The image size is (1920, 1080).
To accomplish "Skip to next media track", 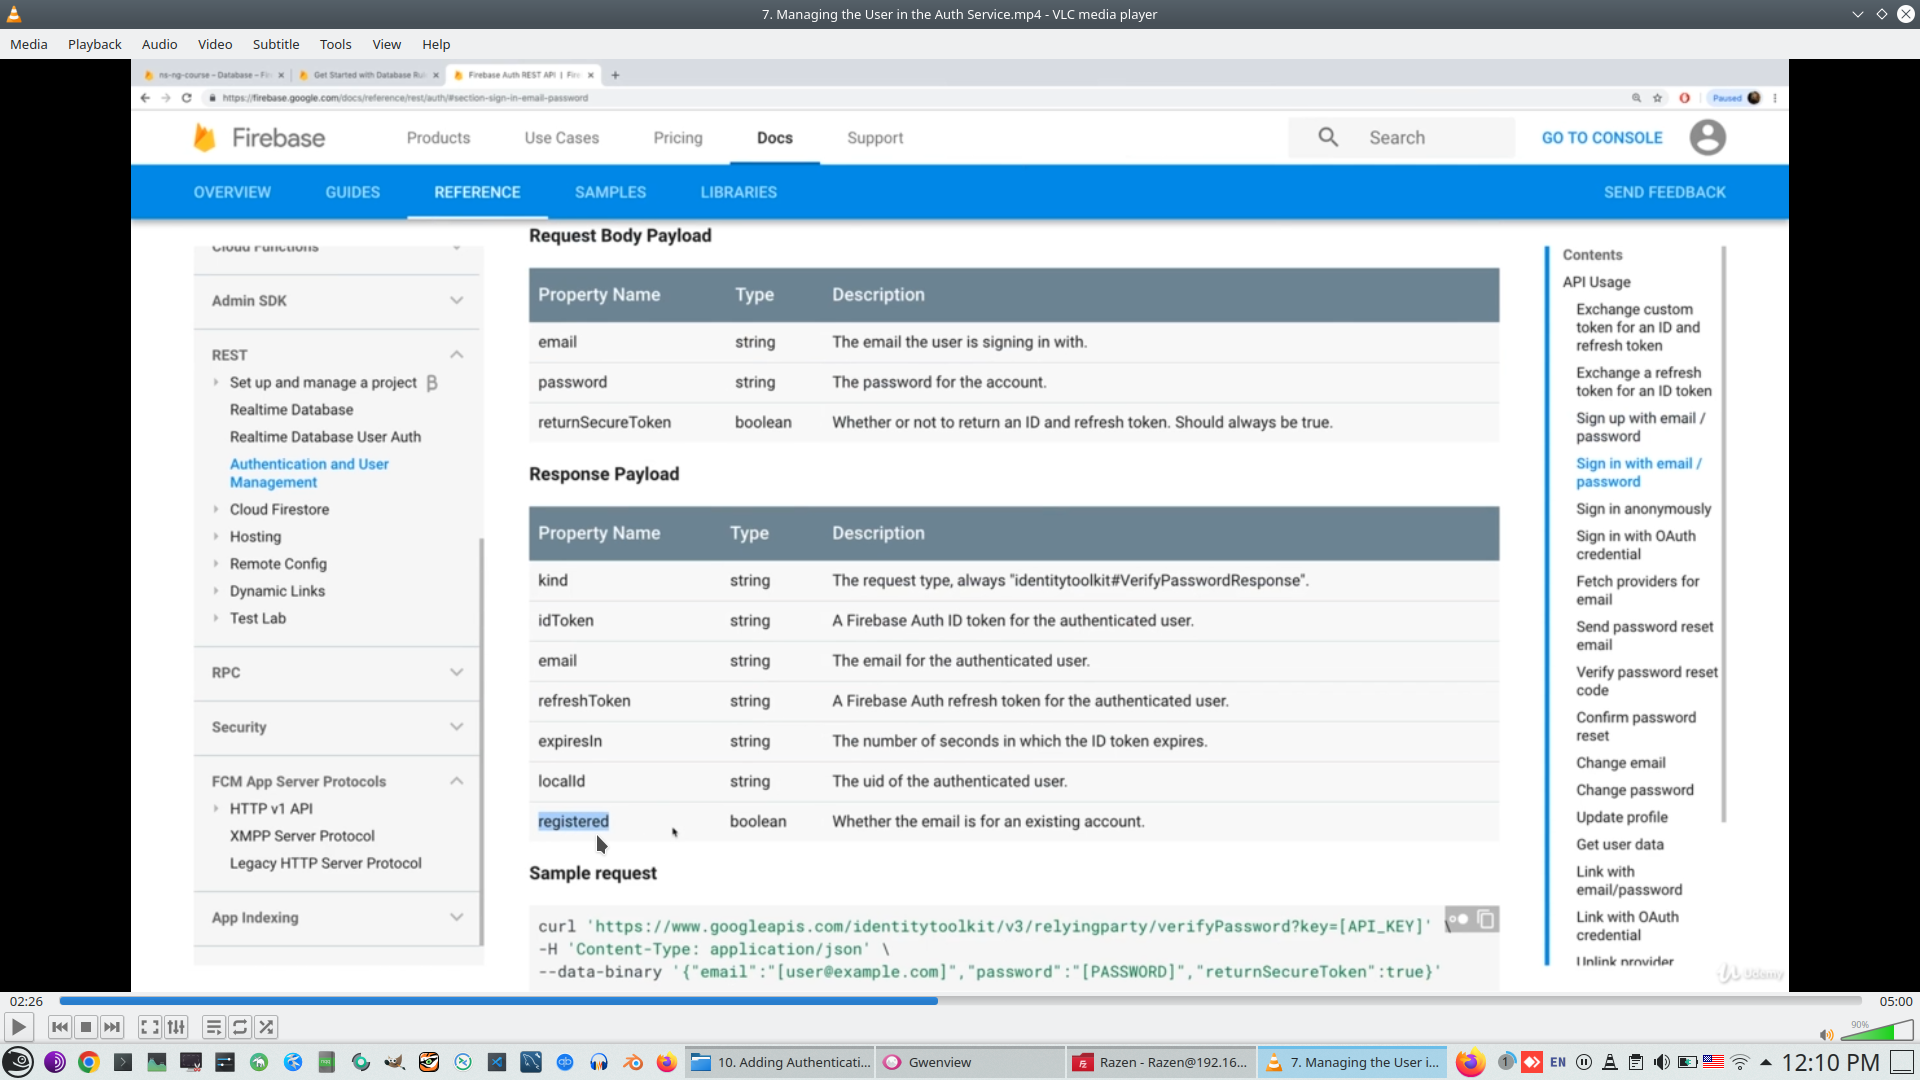I will click(x=112, y=1027).
